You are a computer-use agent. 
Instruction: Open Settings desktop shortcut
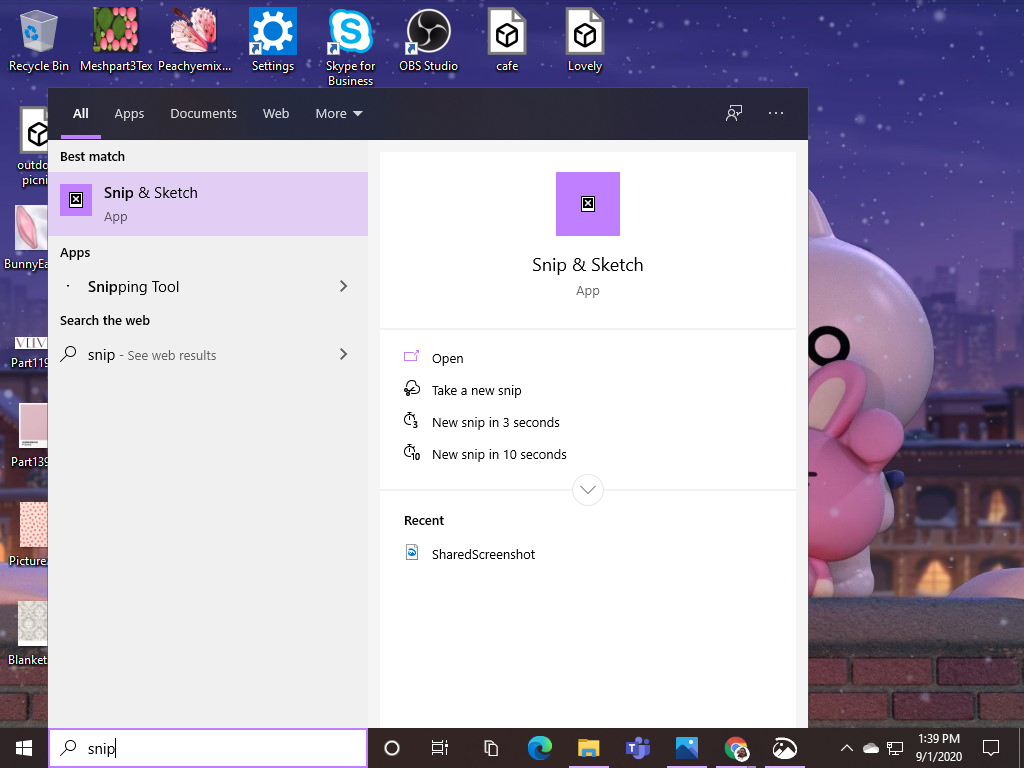pos(273,40)
